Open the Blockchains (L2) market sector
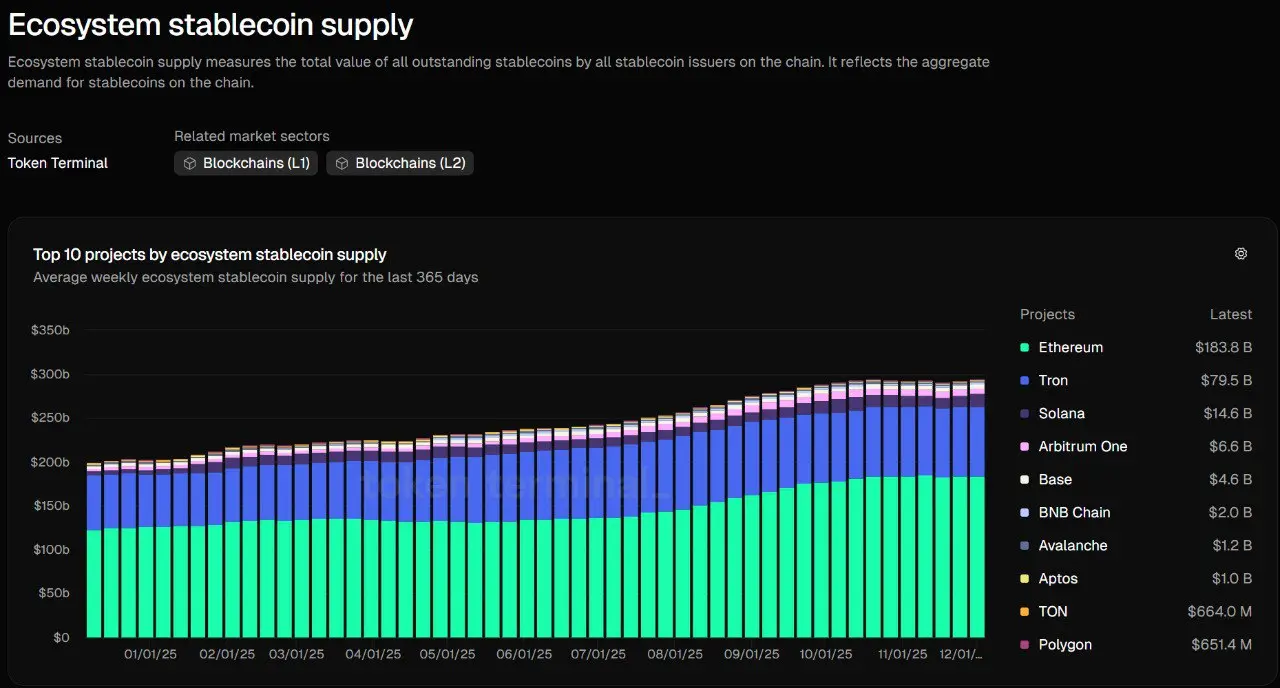The width and height of the screenshot is (1280, 688). point(399,163)
